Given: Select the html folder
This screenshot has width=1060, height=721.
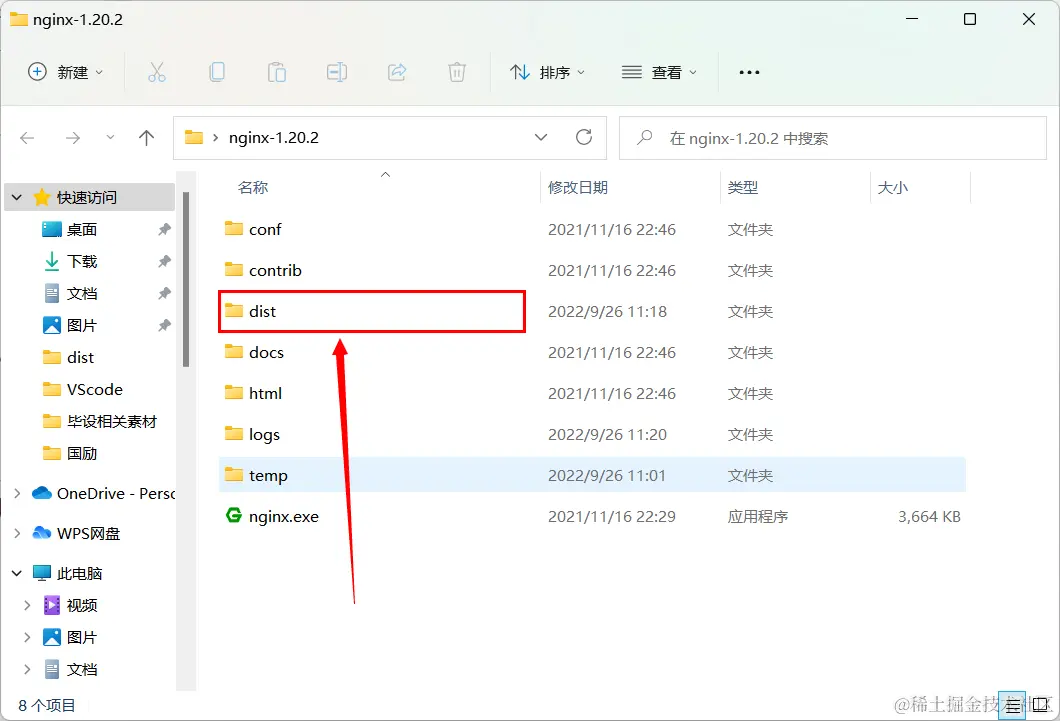Looking at the screenshot, I should point(592,394).
